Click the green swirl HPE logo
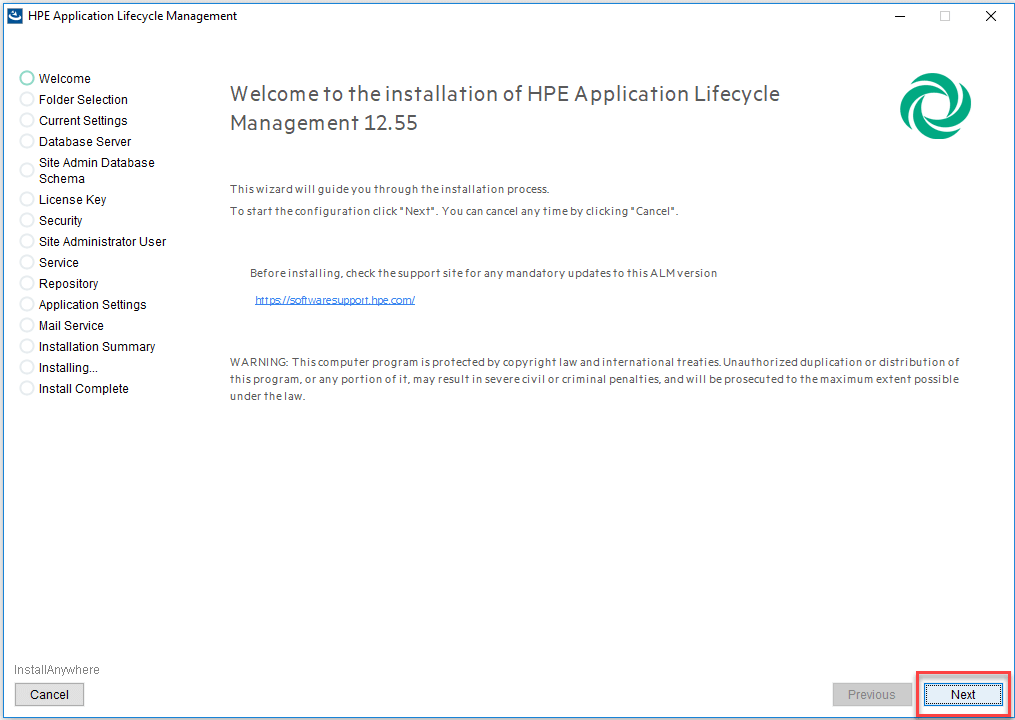This screenshot has width=1015, height=720. coord(935,106)
